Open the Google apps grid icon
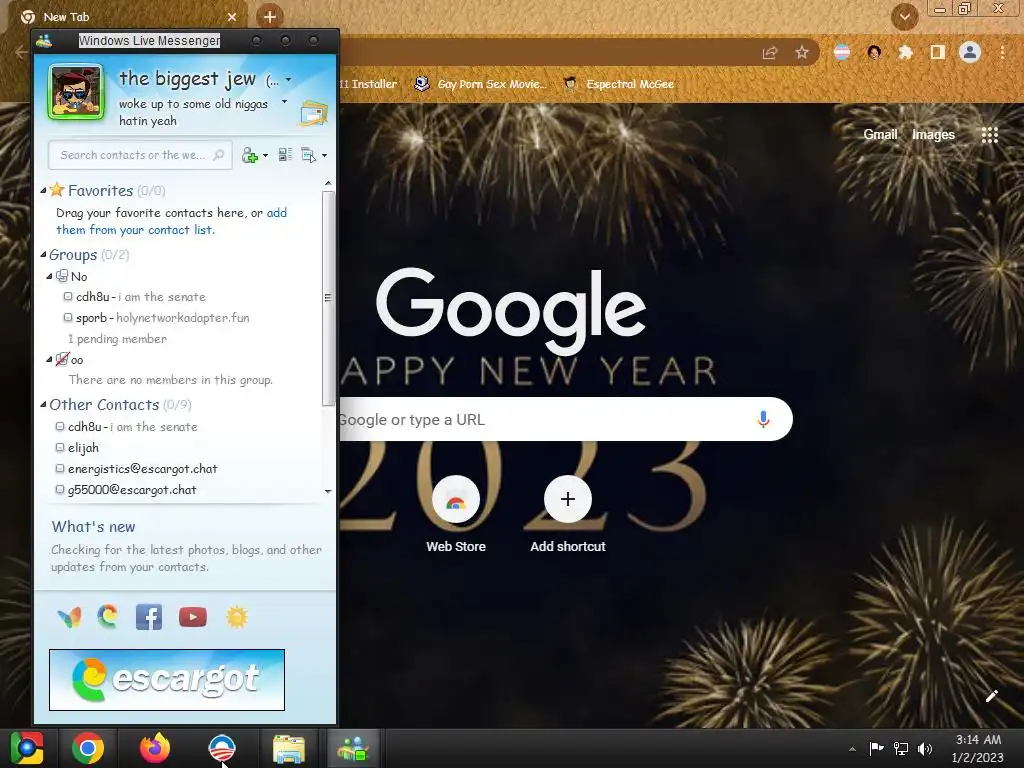 989,135
